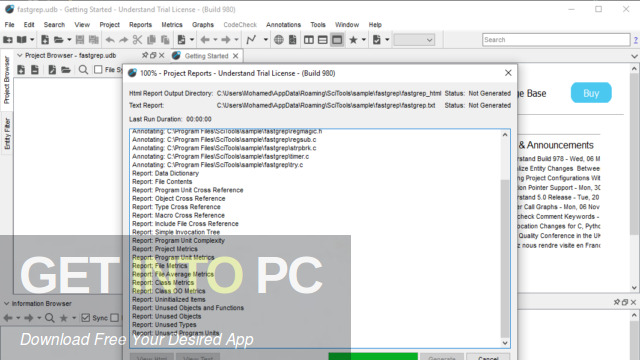Click the graph line icon in toolbar

[x=251, y=40]
